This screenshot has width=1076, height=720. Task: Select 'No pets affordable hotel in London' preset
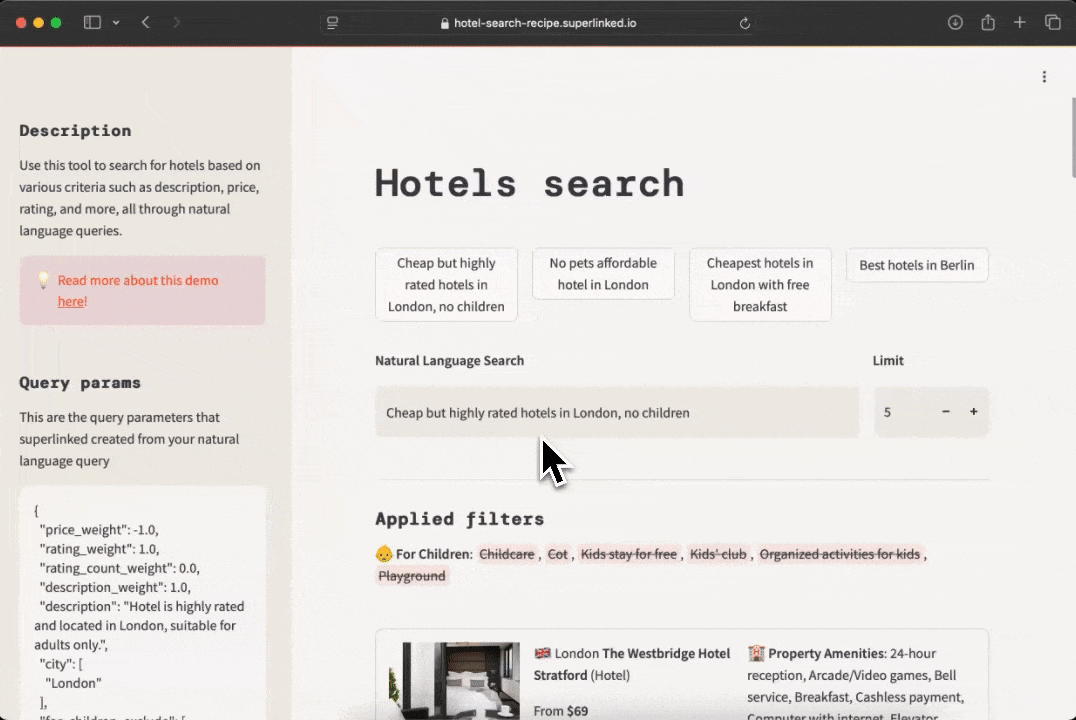coord(603,273)
